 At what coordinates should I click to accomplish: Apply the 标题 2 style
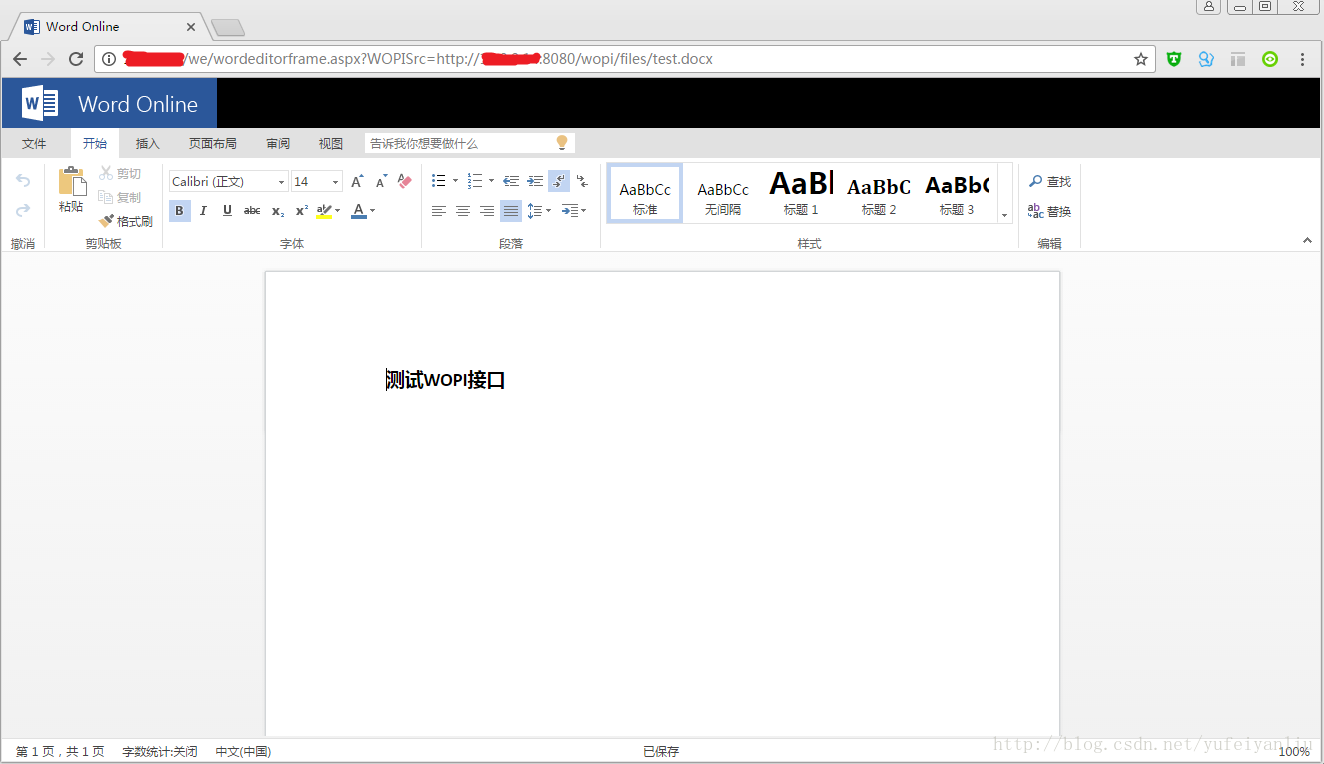click(x=879, y=193)
